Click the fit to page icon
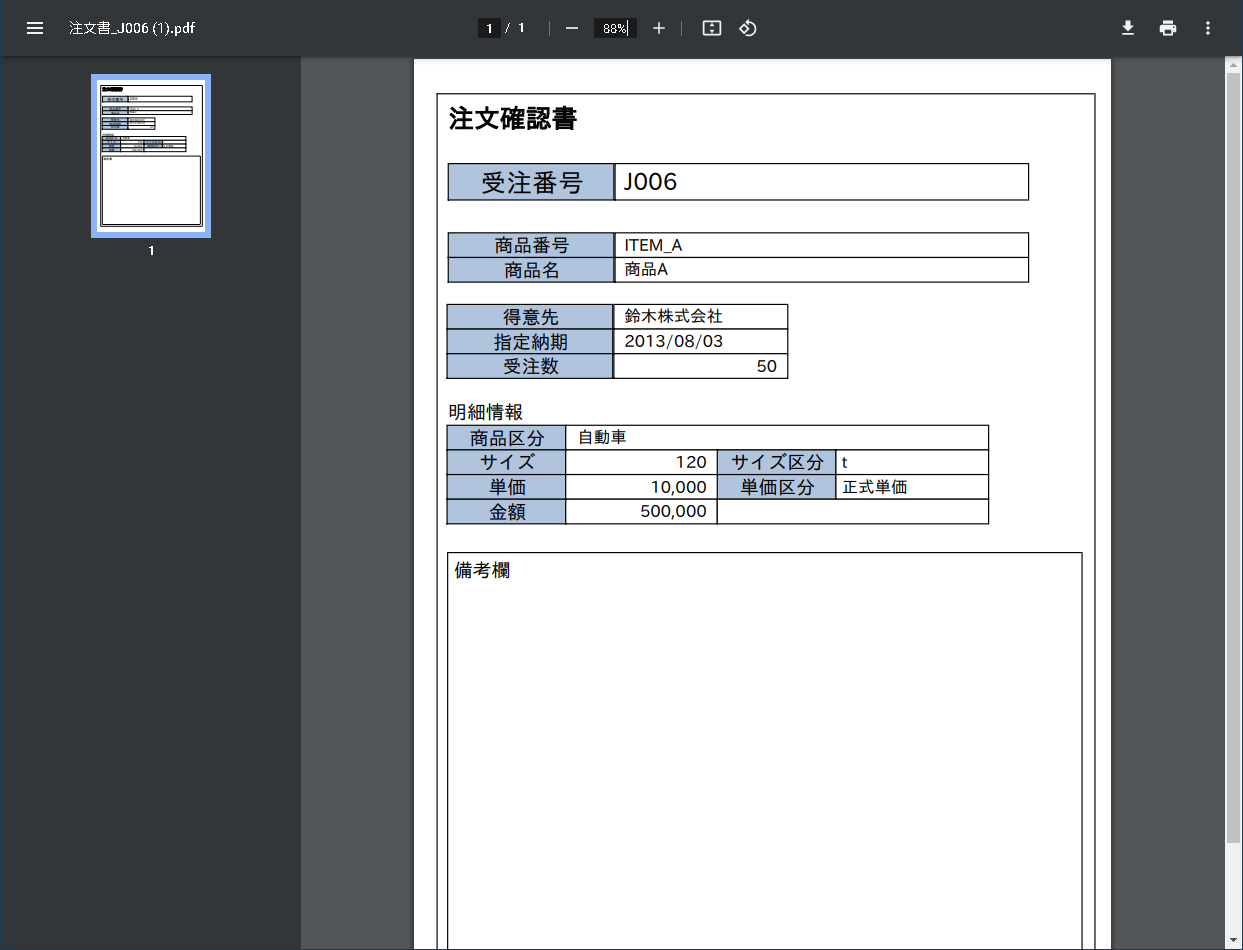 (712, 28)
